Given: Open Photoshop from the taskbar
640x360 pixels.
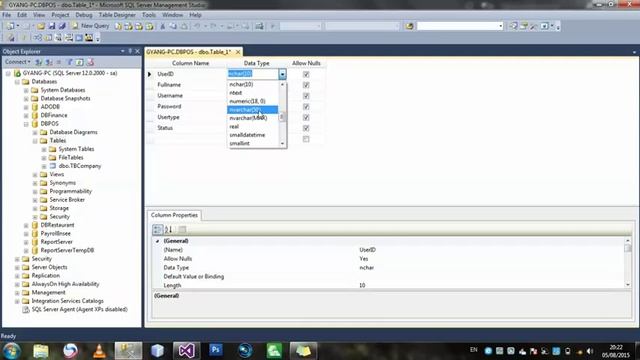Looking at the screenshot, I should (x=216, y=351).
